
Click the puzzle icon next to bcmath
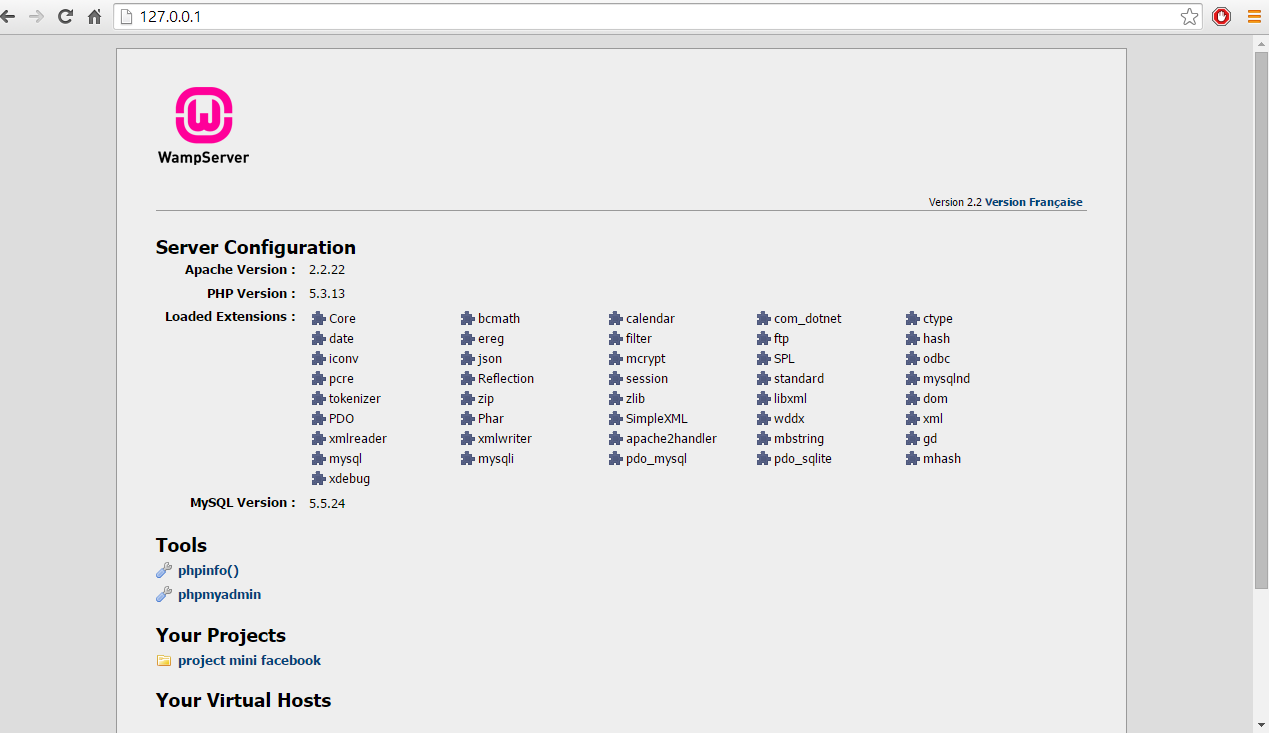(468, 318)
